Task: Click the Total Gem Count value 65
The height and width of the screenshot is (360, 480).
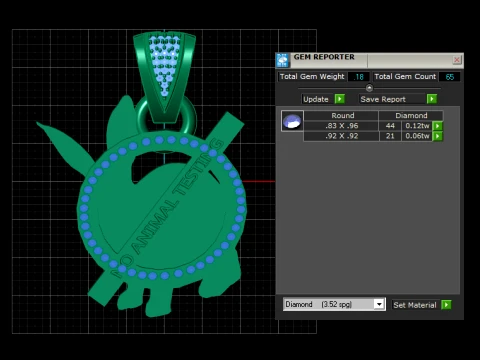Action: (449, 77)
